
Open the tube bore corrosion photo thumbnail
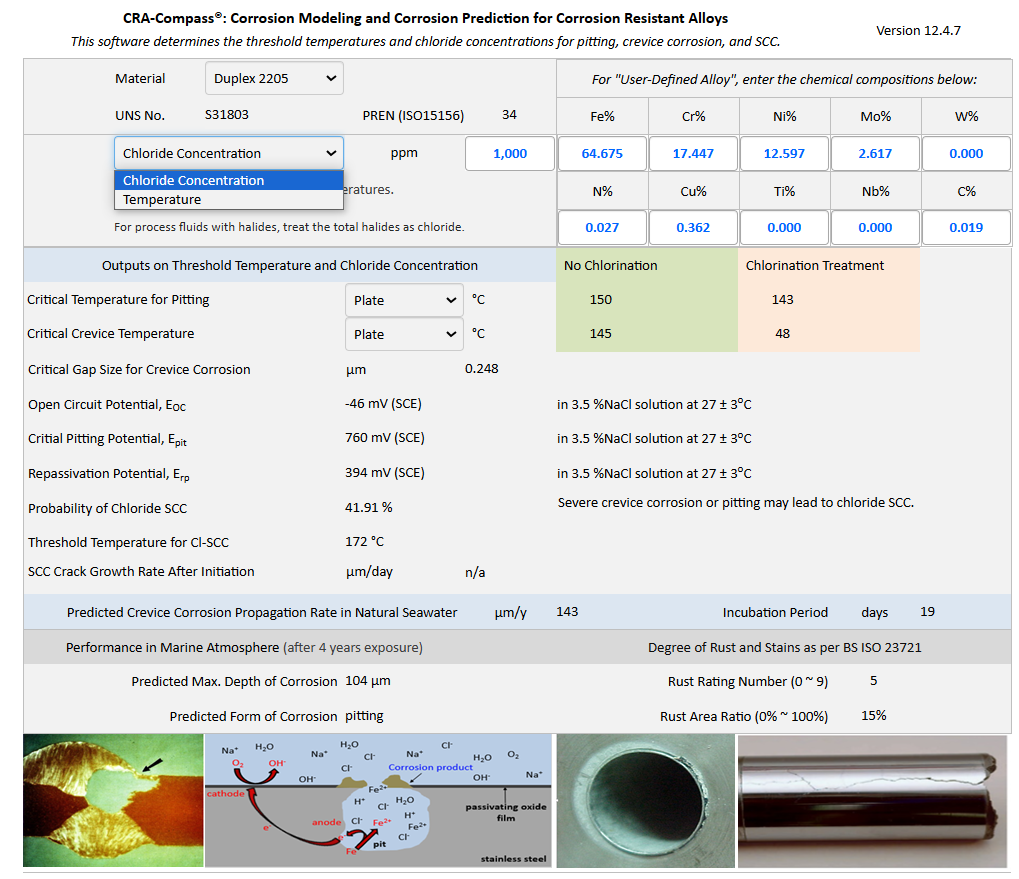pos(645,800)
